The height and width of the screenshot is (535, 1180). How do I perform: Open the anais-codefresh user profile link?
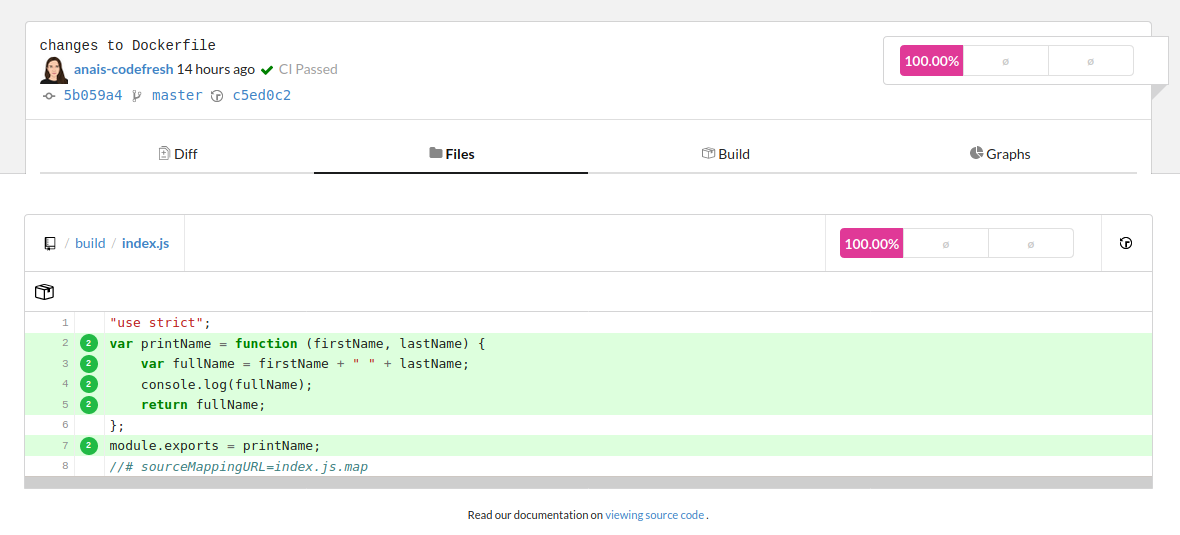(123, 70)
